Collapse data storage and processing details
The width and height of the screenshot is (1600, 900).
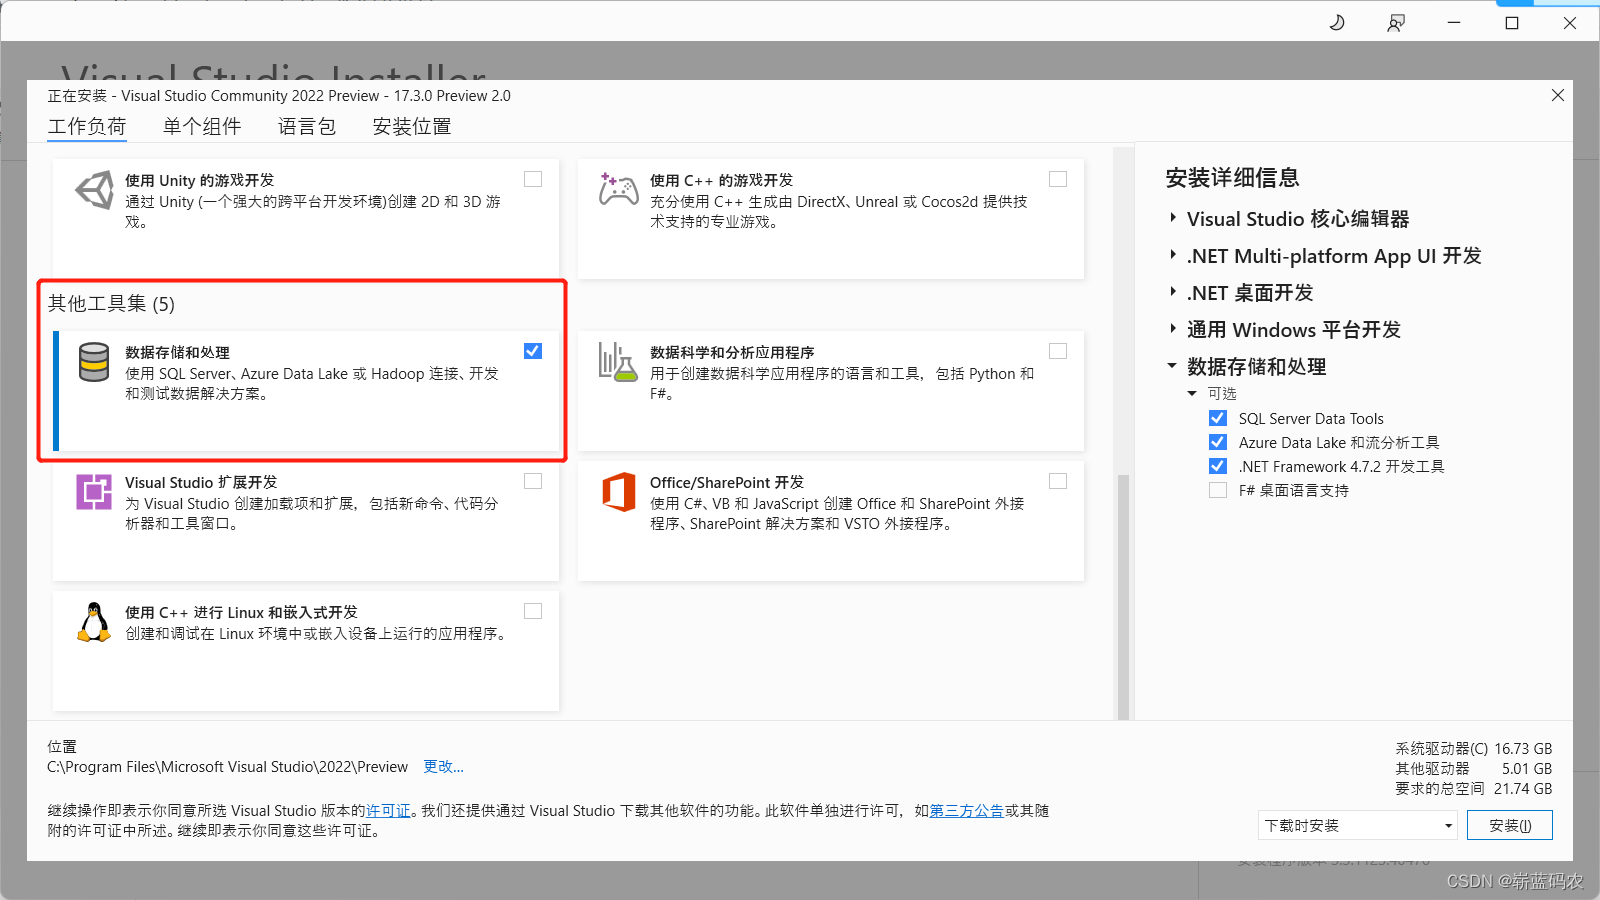[x=1172, y=366]
